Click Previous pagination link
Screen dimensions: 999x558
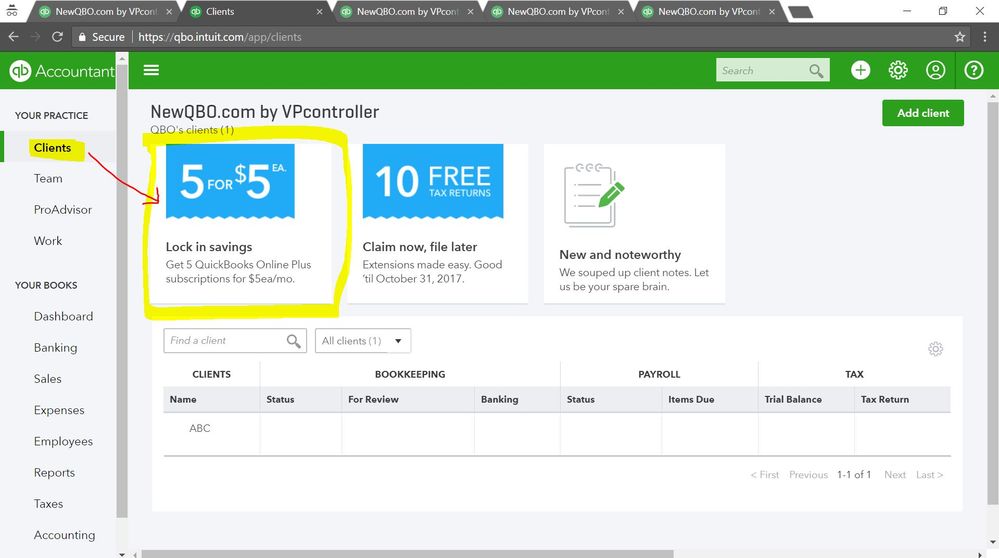pos(808,475)
